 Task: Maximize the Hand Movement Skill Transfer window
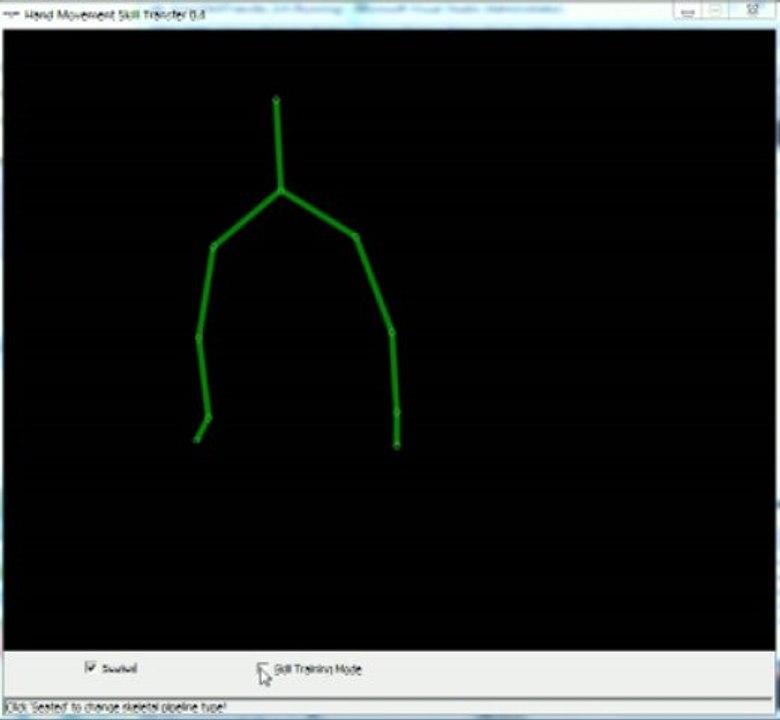click(715, 11)
